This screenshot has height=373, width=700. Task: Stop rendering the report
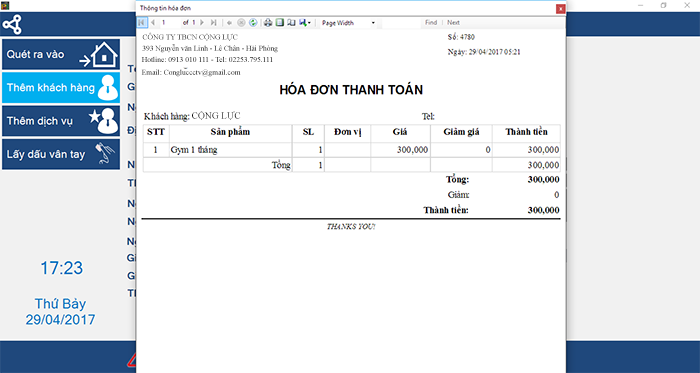(x=241, y=22)
